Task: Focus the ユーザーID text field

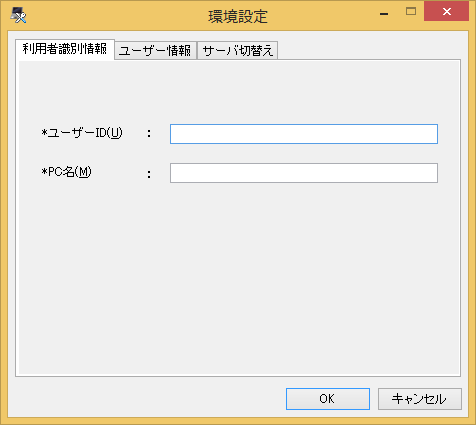Action: pos(304,134)
